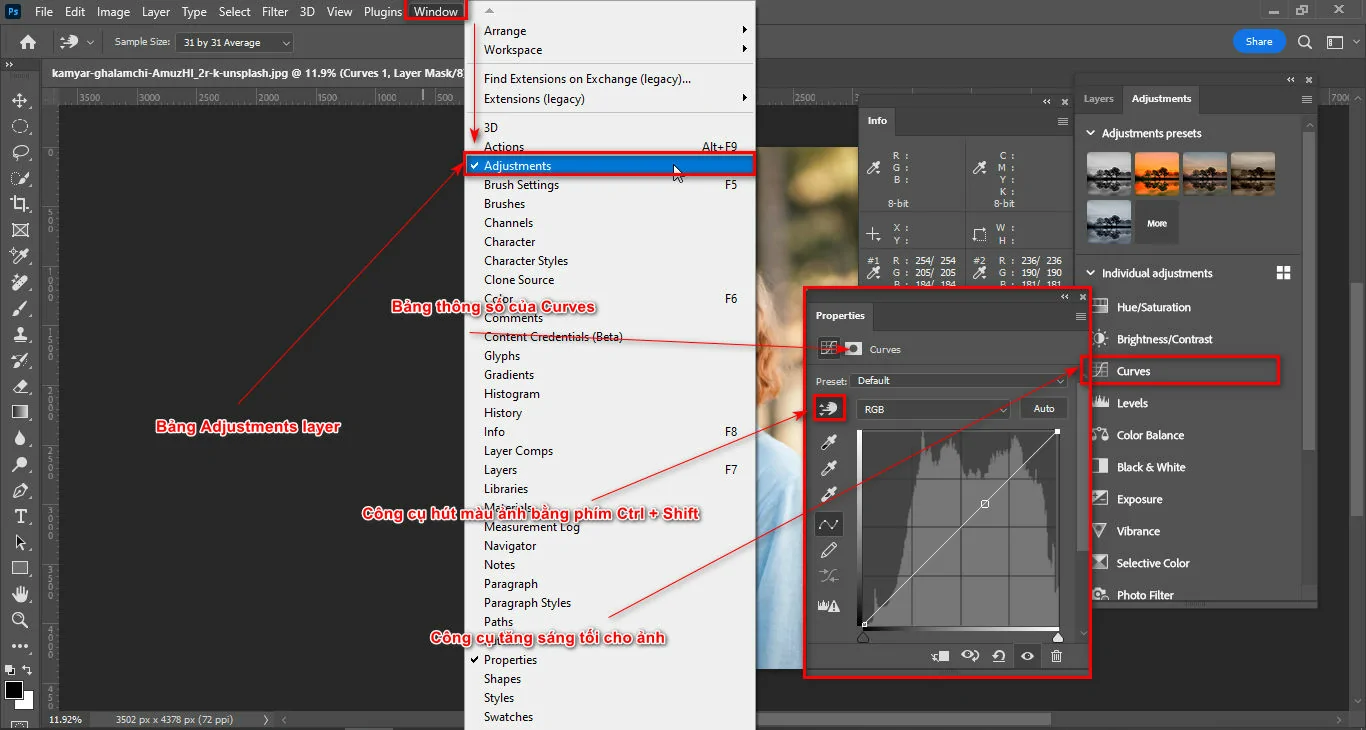The image size is (1366, 730).
Task: Open the Preset dropdown in Curves panel
Action: 960,380
